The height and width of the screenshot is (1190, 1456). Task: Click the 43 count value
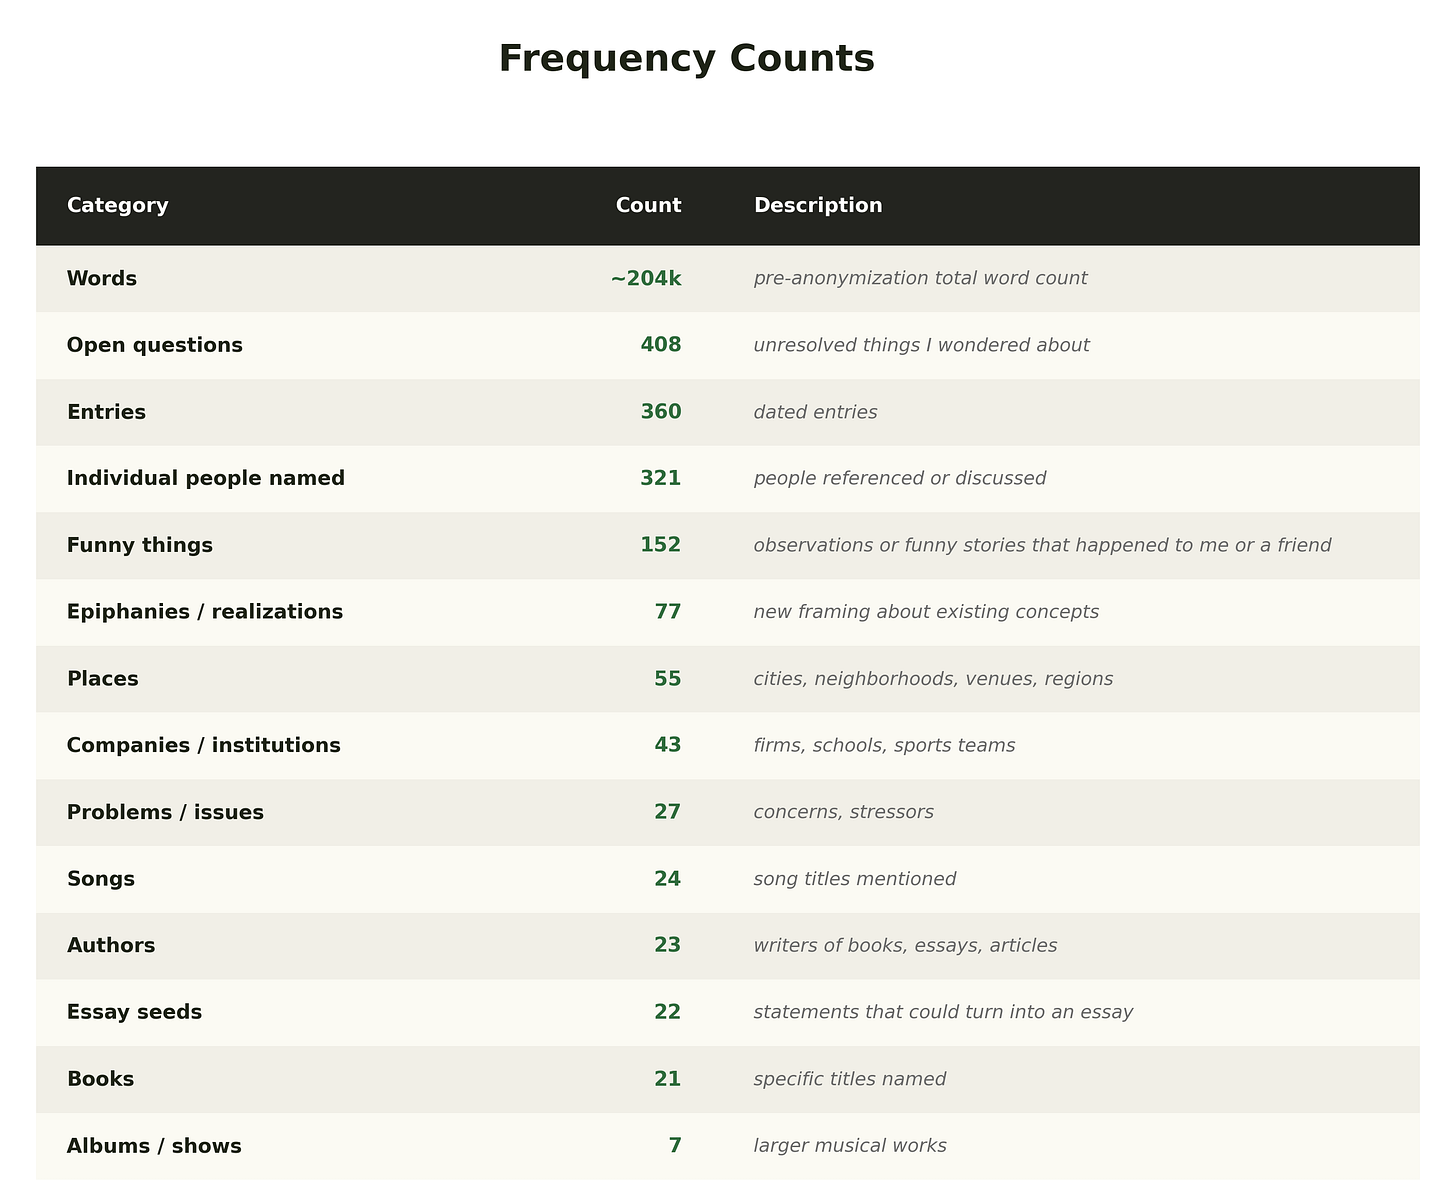tap(668, 746)
